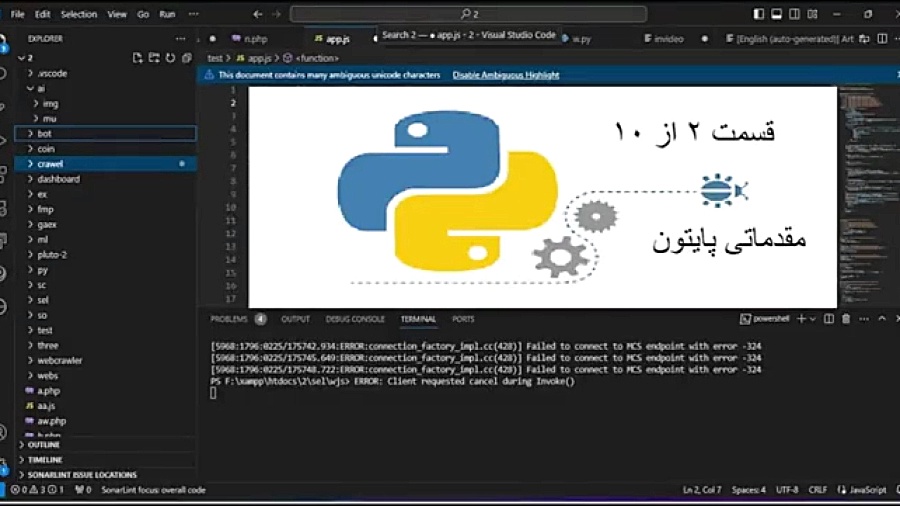Change end of line sequence CRLF
Screen dimensions: 900x506
[x=817, y=490]
